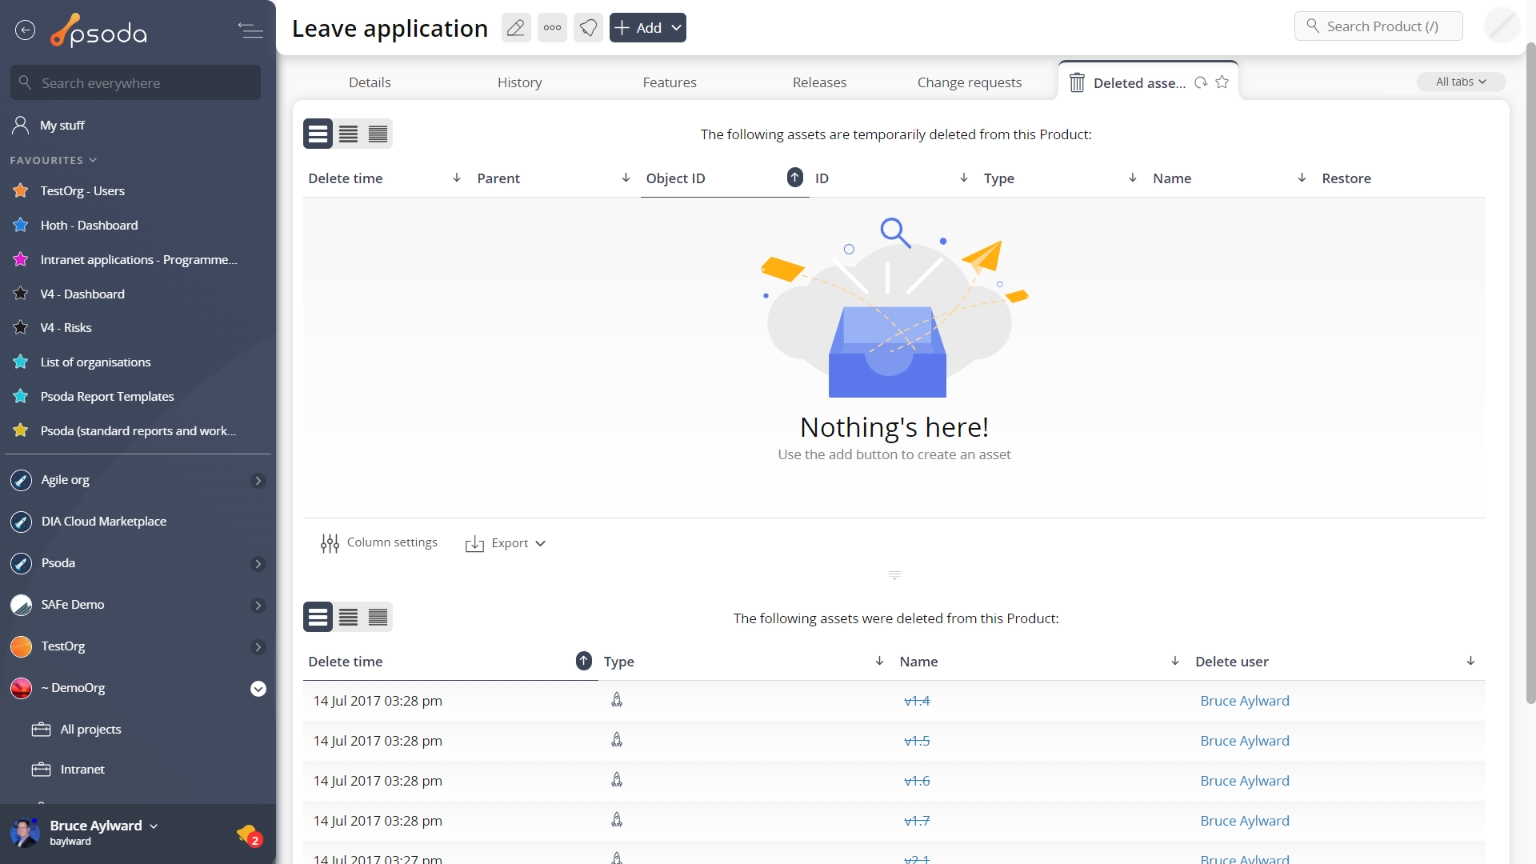Click Bruce Aylward link in v1.6 row
Screen dimensions: 1536x864
coord(1245,781)
